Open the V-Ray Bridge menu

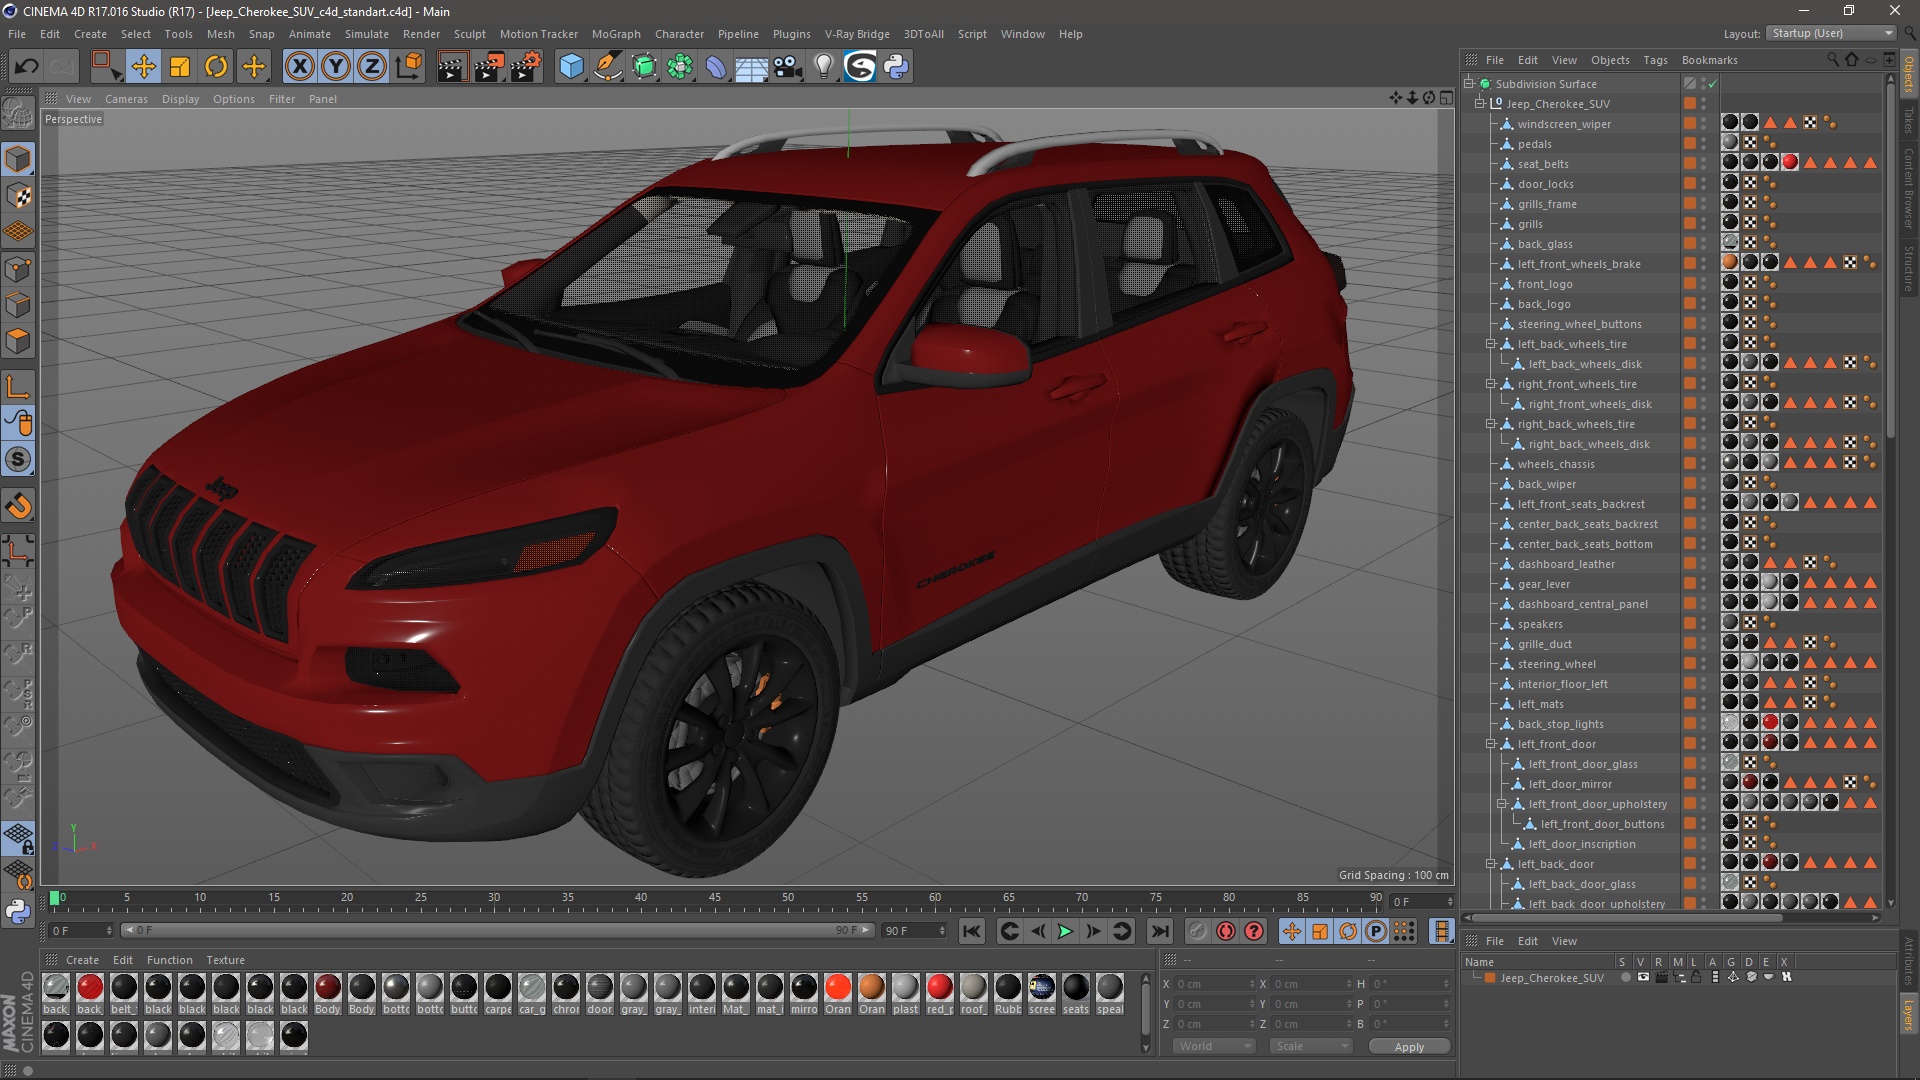pyautogui.click(x=857, y=34)
